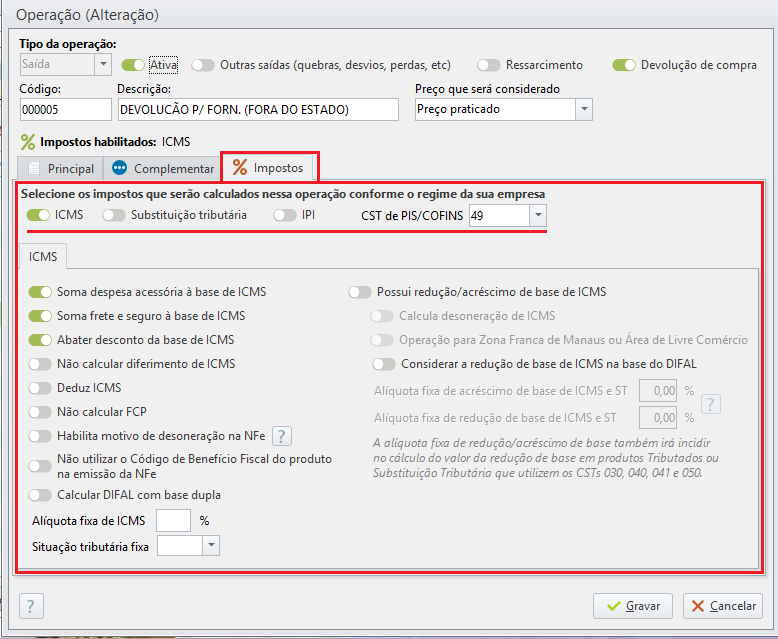Toggle Abater desconto da base de ICMS
This screenshot has height=639, width=778.
pos(40,340)
